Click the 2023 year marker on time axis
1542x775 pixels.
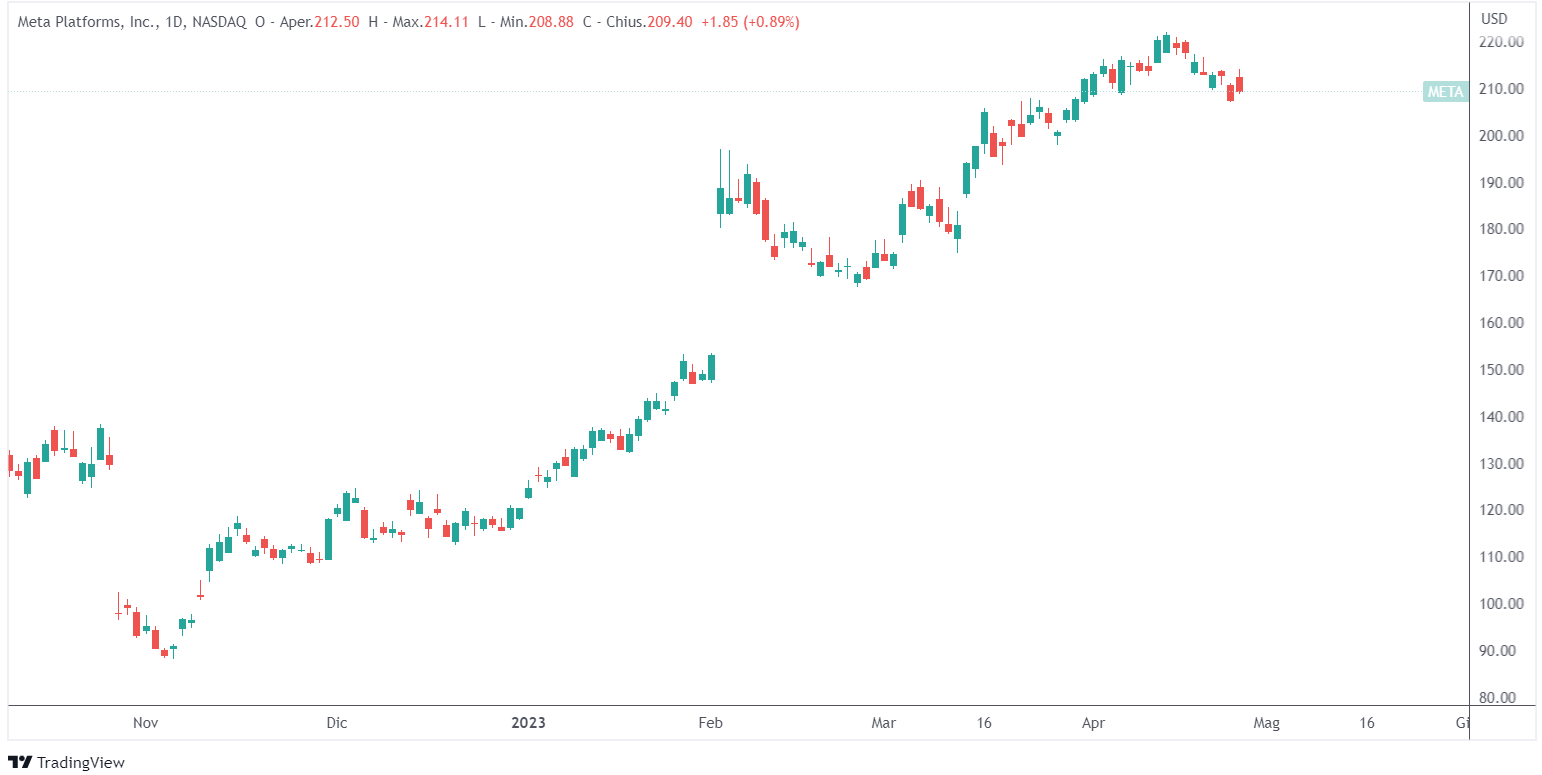tap(528, 723)
